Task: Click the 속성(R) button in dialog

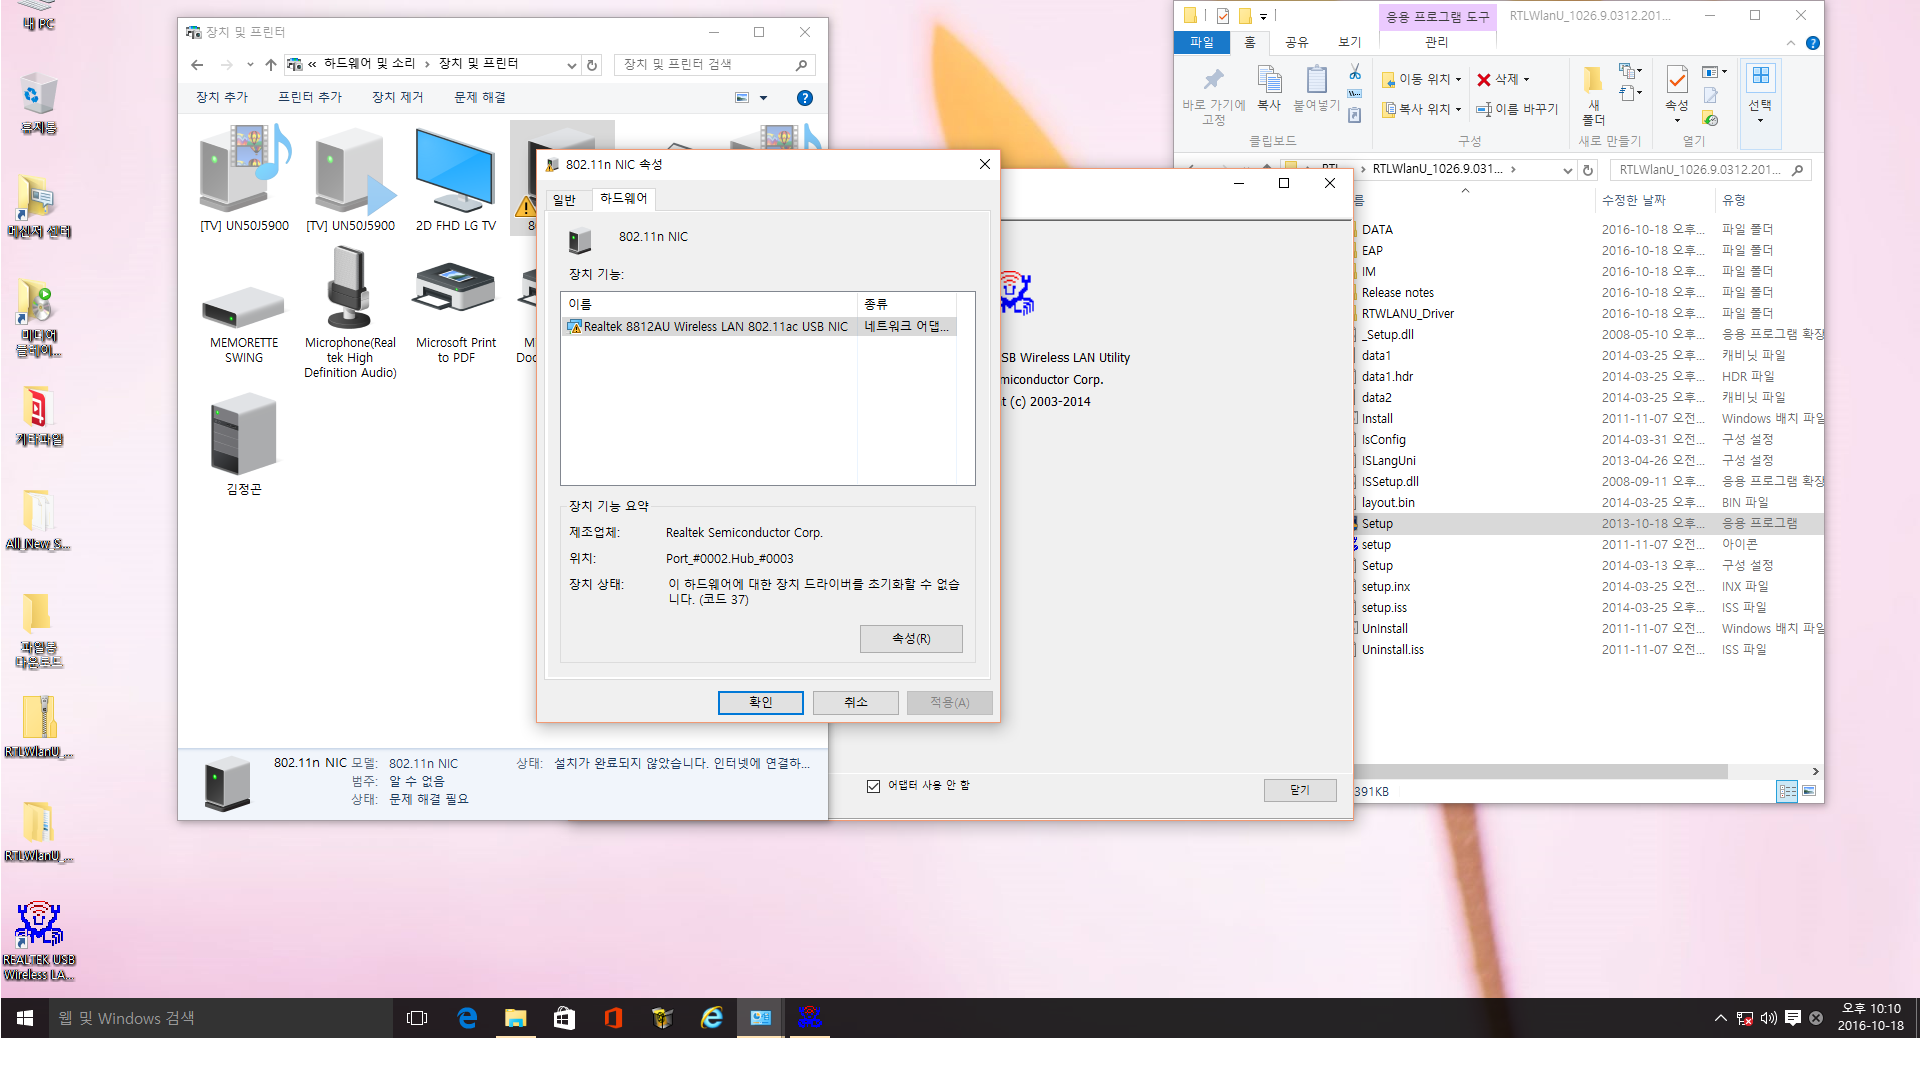Action: pyautogui.click(x=911, y=639)
